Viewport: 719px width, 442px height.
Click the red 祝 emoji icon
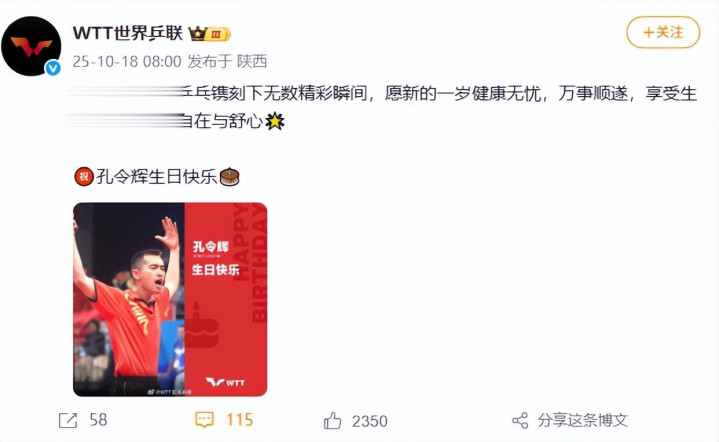click(x=84, y=177)
